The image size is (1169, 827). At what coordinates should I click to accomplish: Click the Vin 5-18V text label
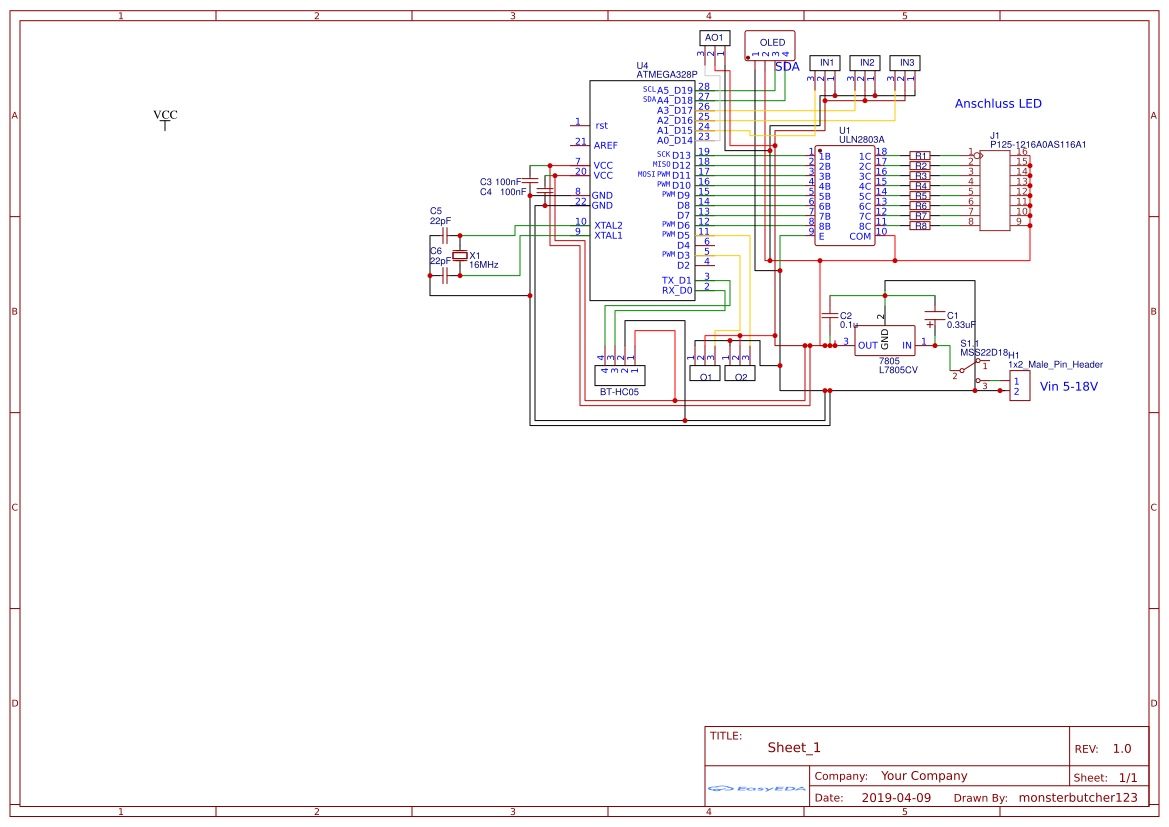point(1068,386)
